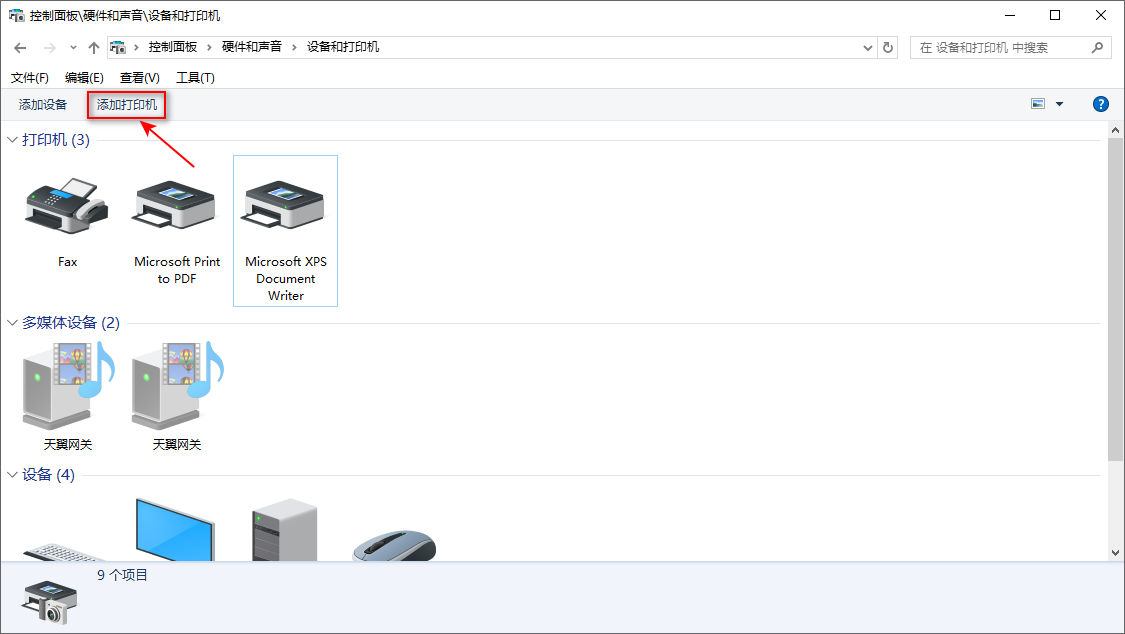This screenshot has width=1125, height=634.
Task: Click the search magnifier icon
Action: pos(1097,47)
